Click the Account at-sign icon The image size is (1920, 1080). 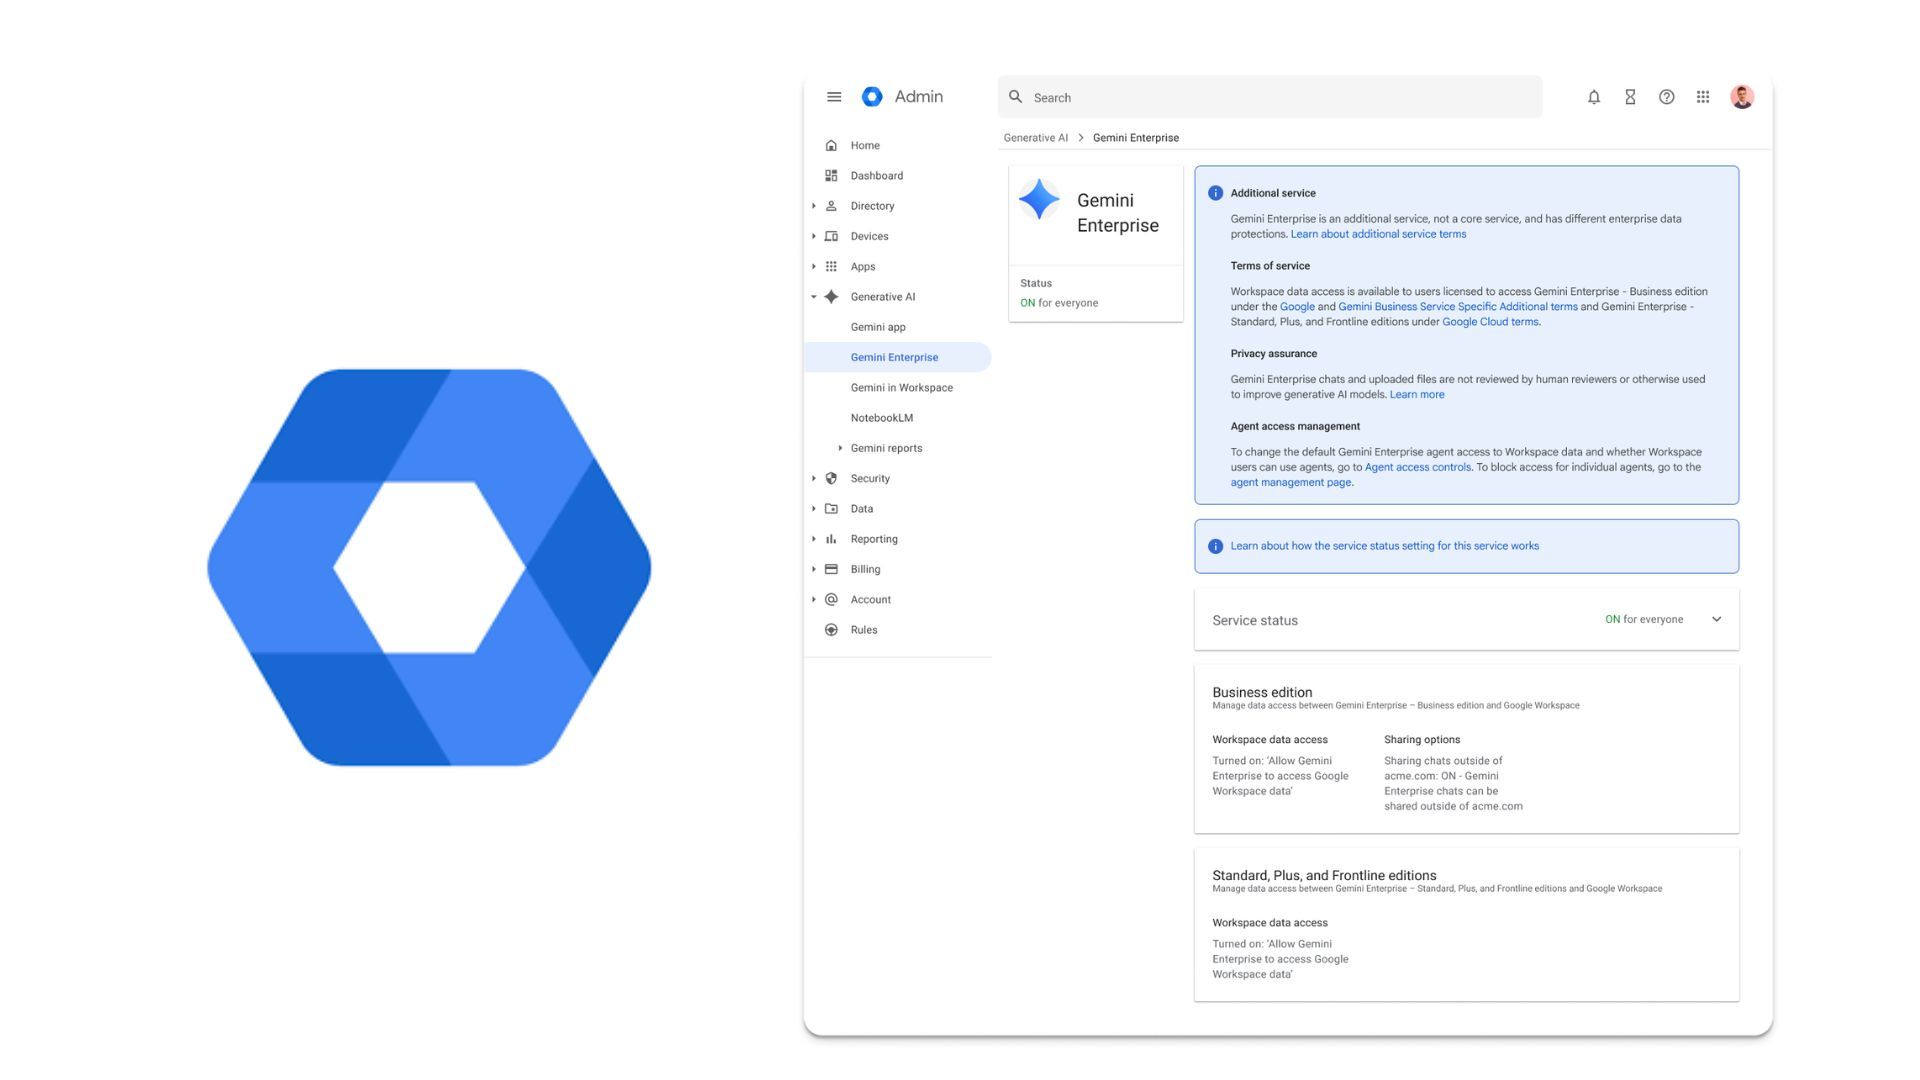pyautogui.click(x=831, y=600)
